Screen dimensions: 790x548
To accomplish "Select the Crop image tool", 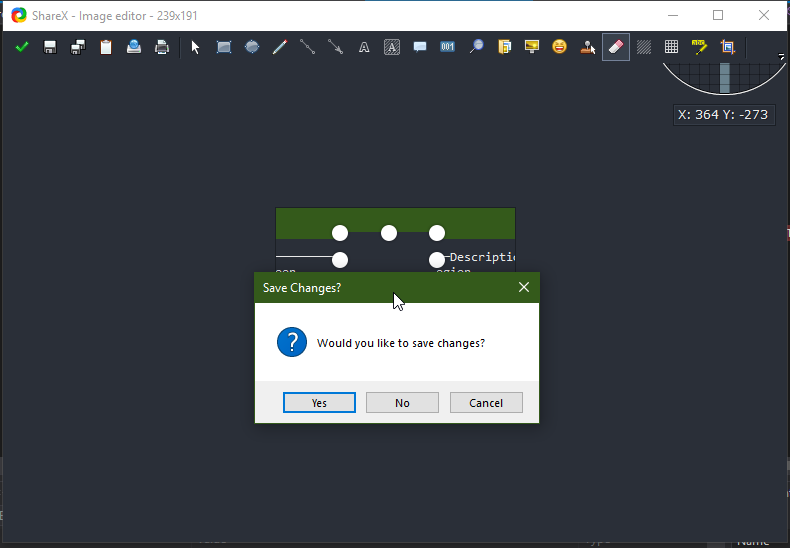I will click(728, 47).
